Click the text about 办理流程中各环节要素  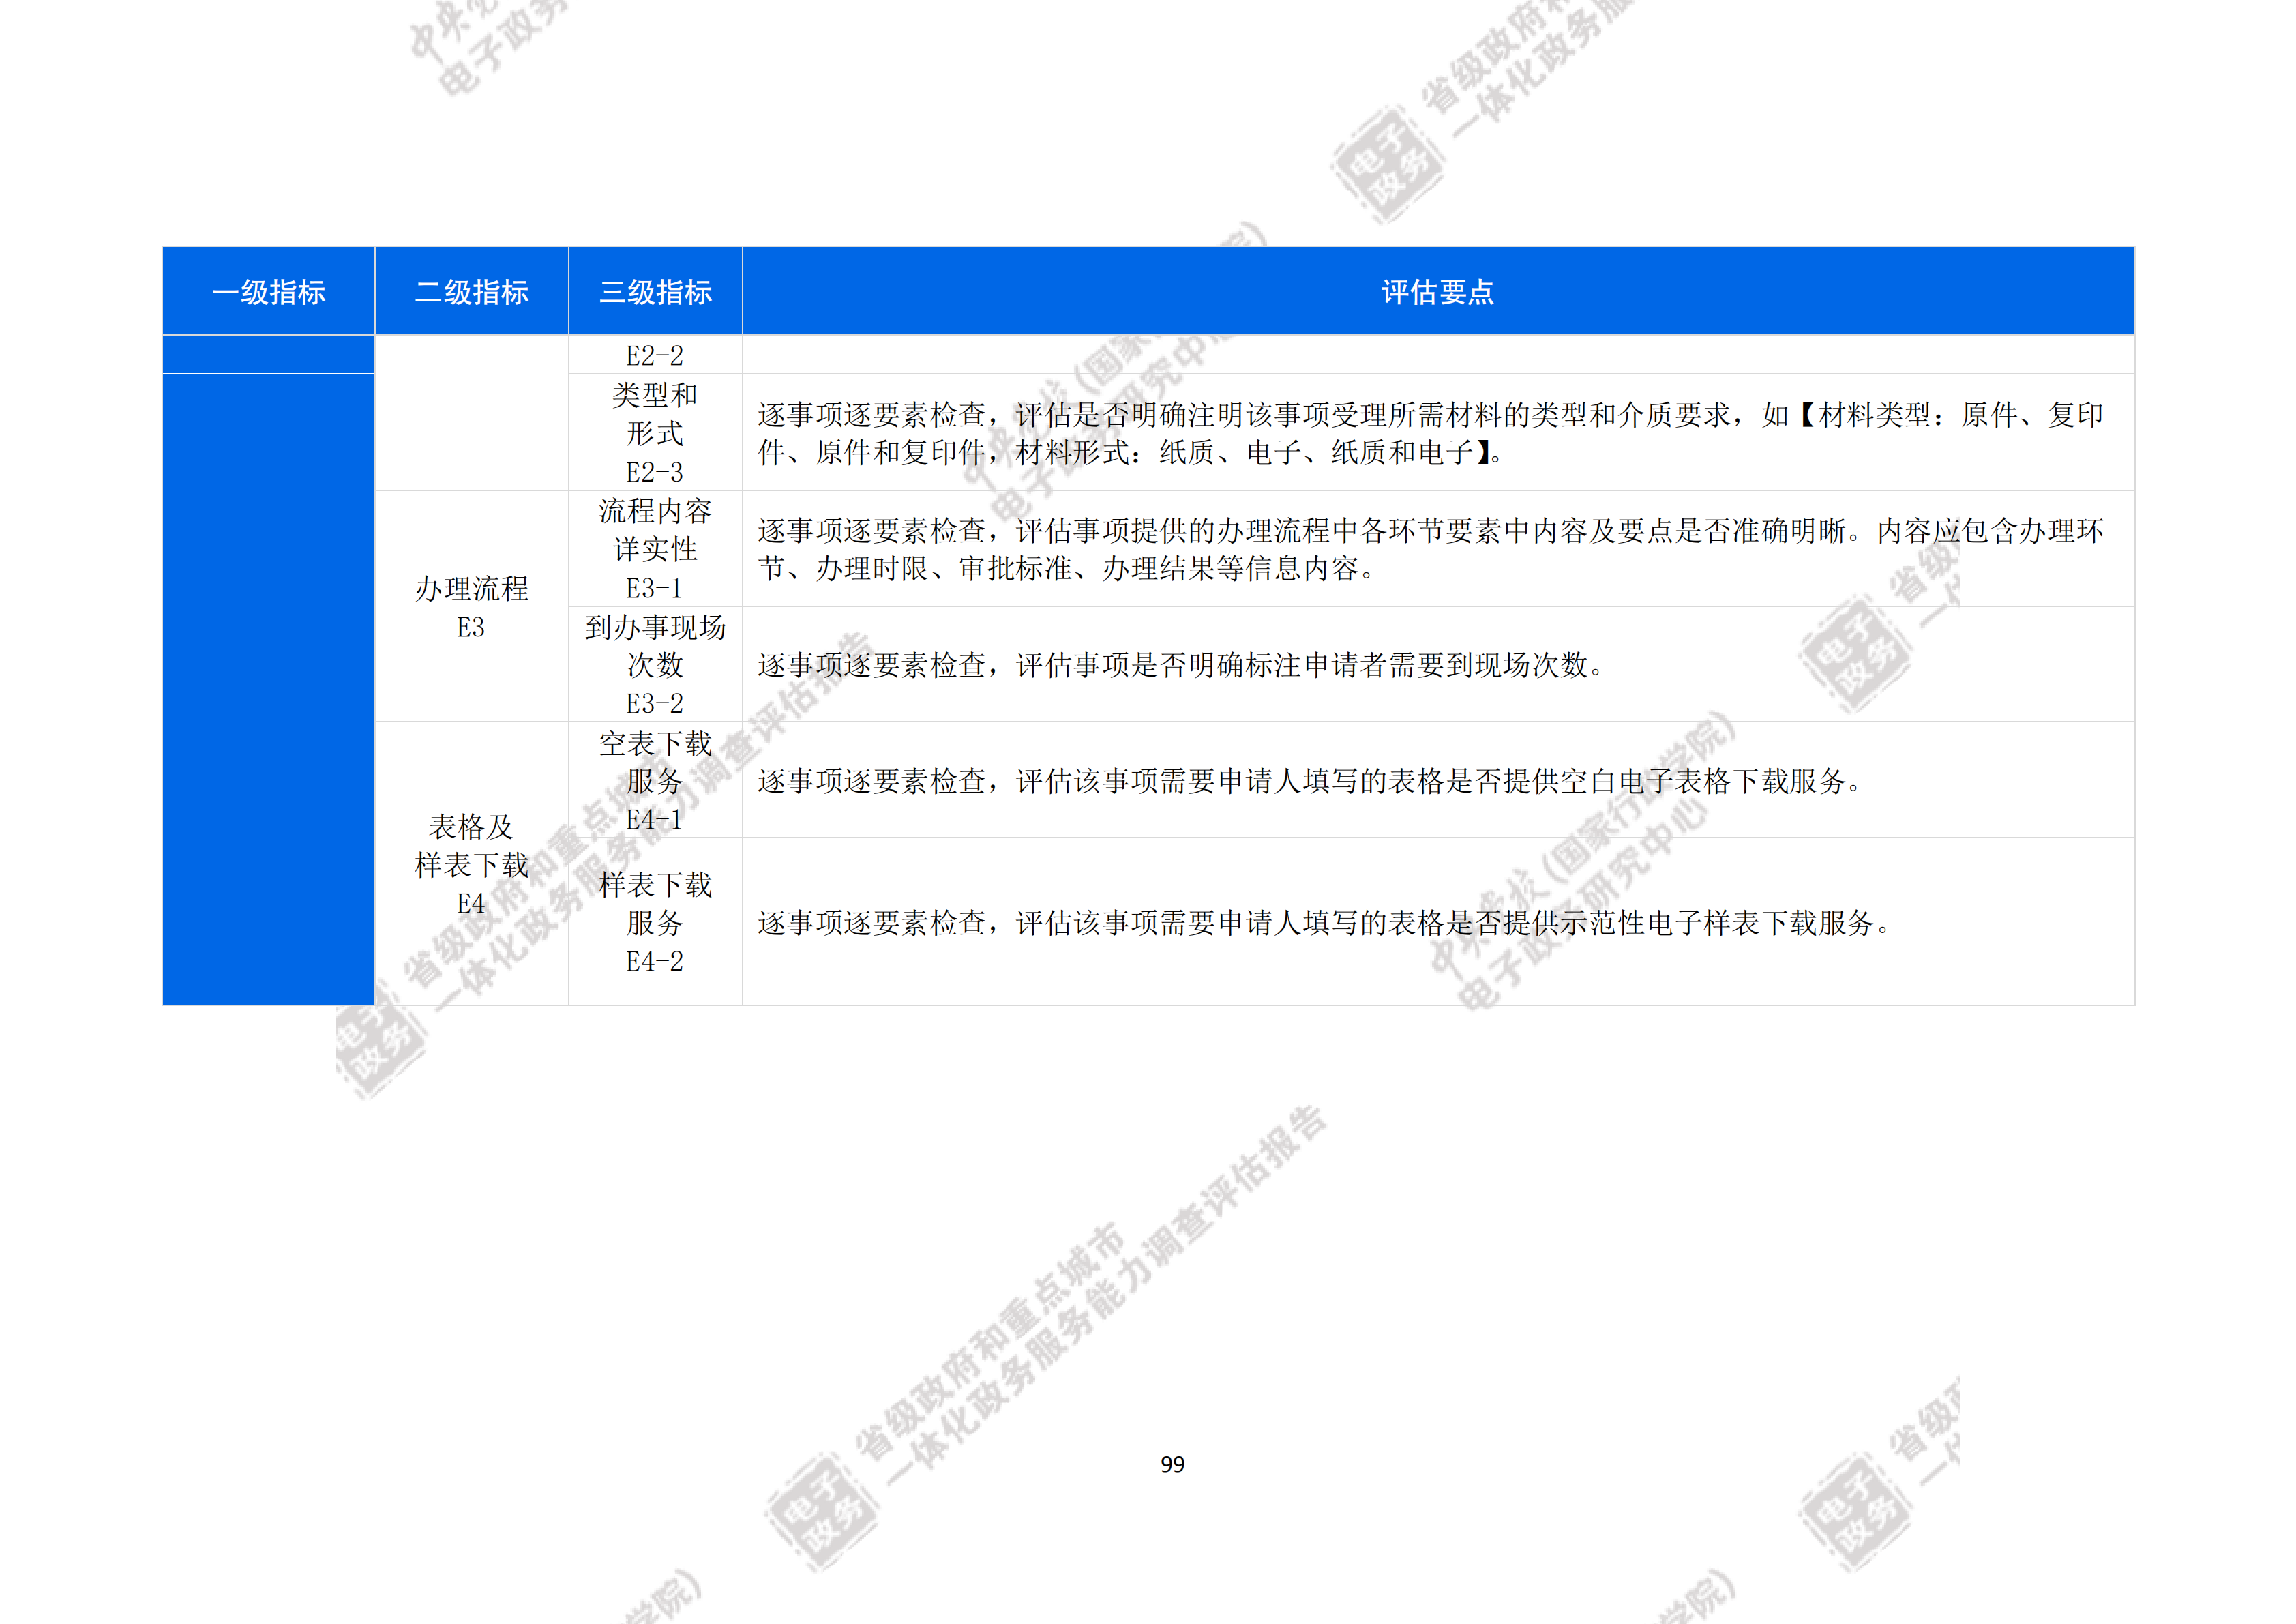click(x=1430, y=549)
